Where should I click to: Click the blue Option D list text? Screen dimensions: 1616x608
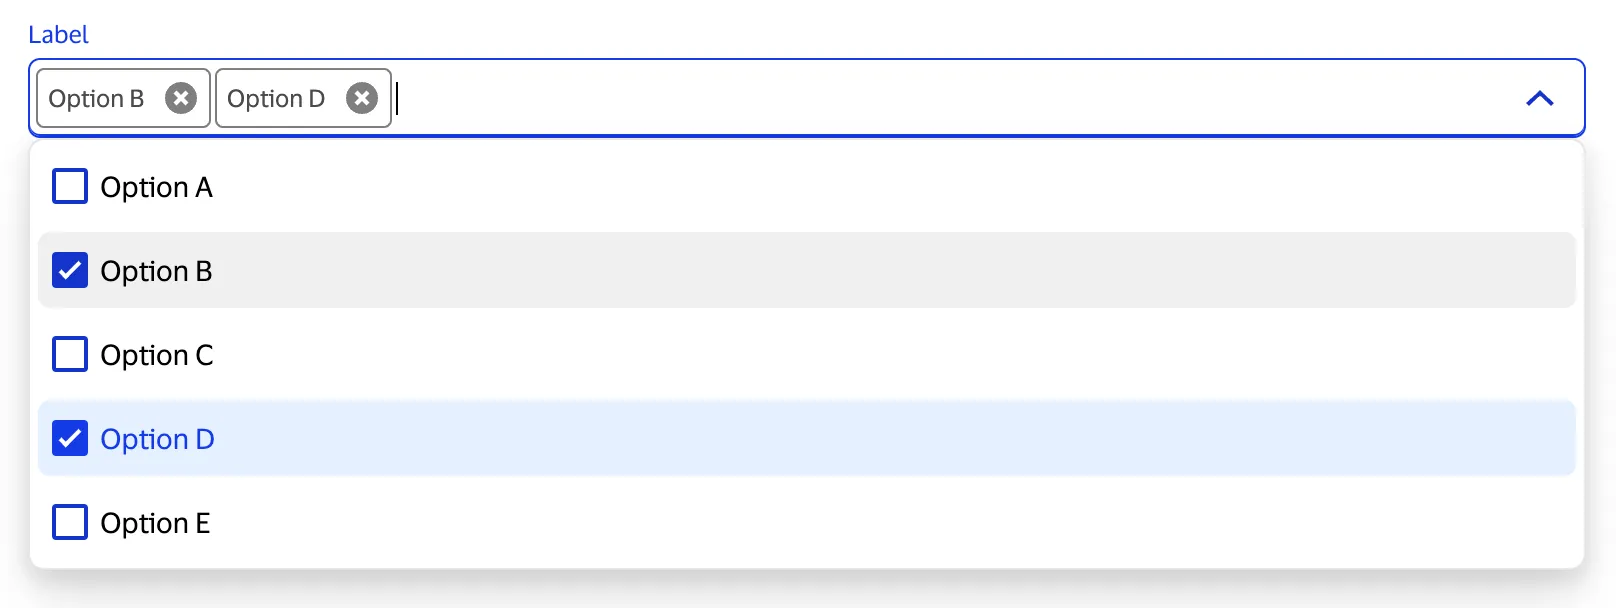[x=157, y=439]
